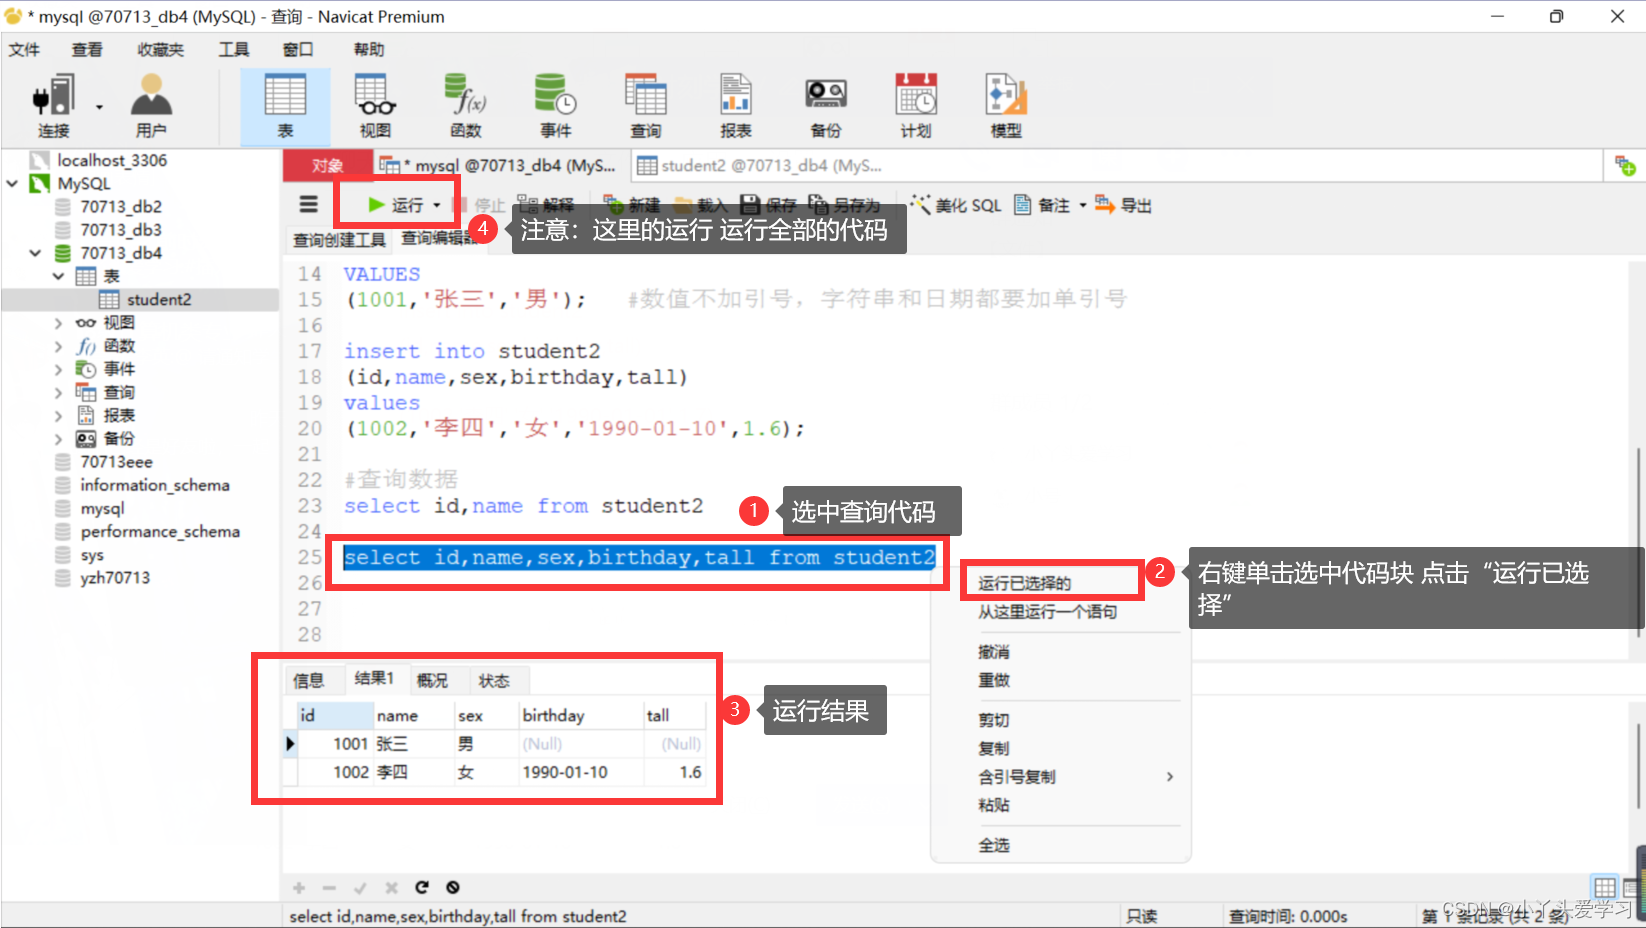
Task: Open the 文件 menu
Action: [24, 49]
